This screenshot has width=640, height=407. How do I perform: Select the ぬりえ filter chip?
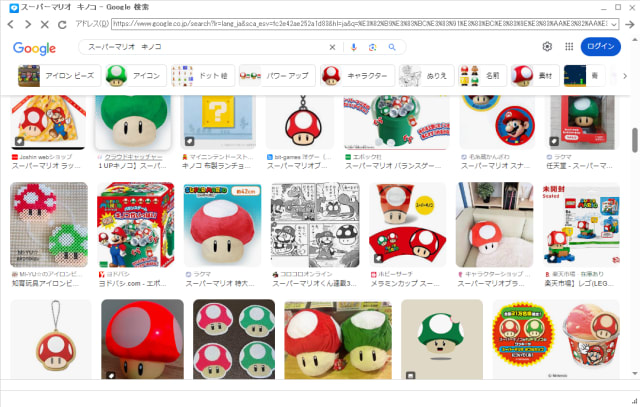pyautogui.click(x=427, y=76)
